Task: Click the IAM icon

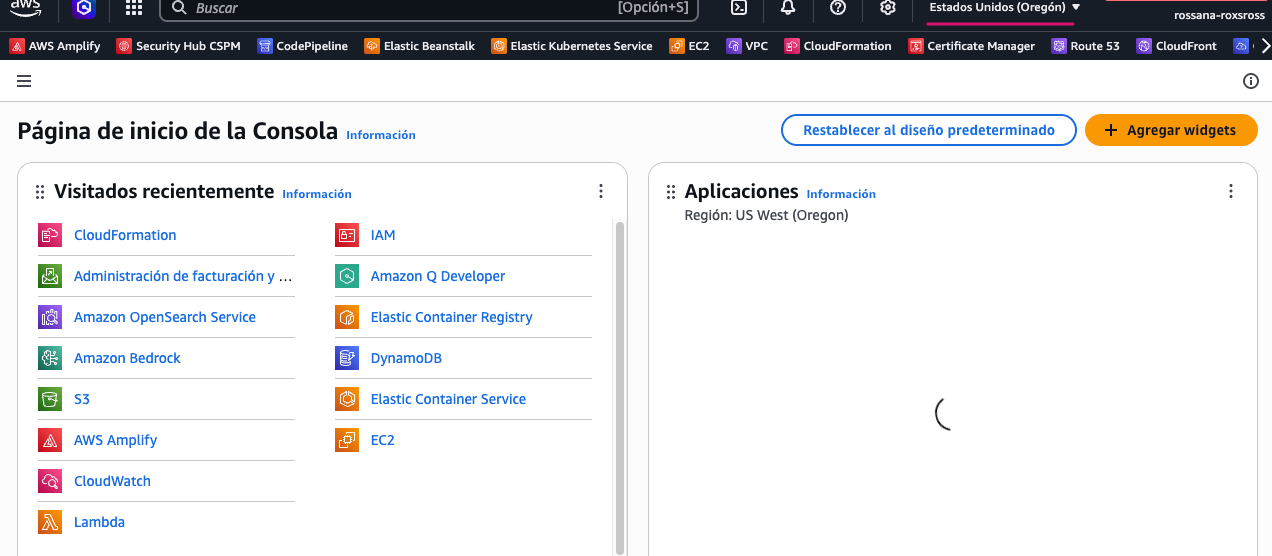Action: 347,235
